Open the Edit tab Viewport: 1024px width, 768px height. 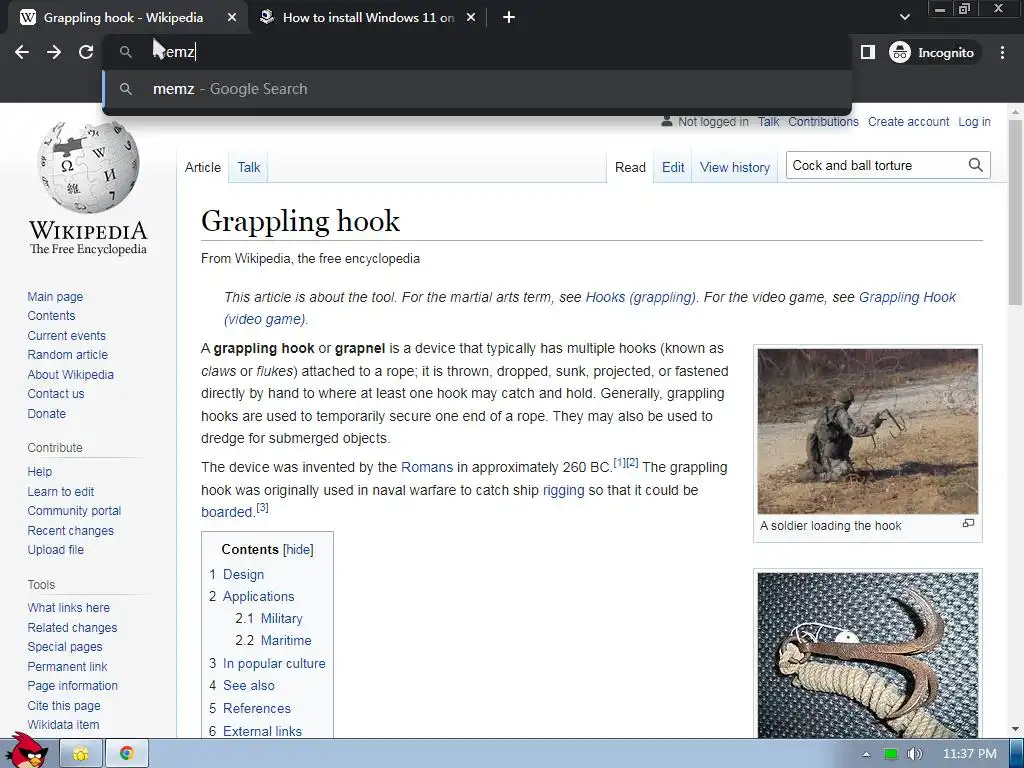(x=673, y=167)
